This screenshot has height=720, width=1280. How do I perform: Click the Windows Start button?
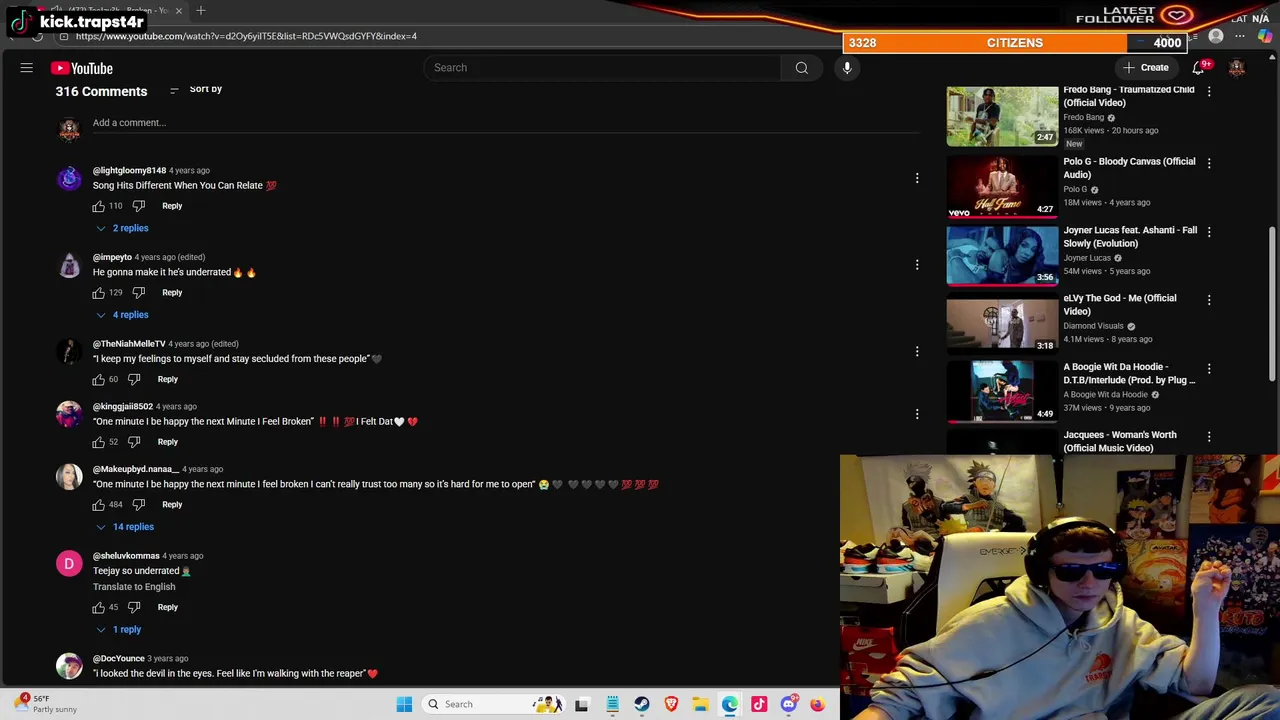[x=404, y=704]
